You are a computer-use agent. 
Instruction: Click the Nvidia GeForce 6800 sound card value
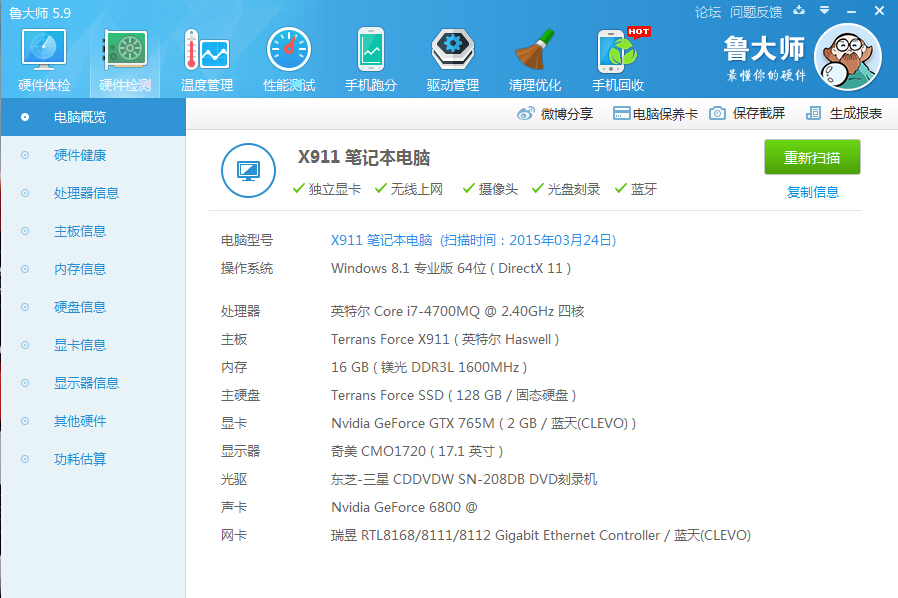point(404,507)
